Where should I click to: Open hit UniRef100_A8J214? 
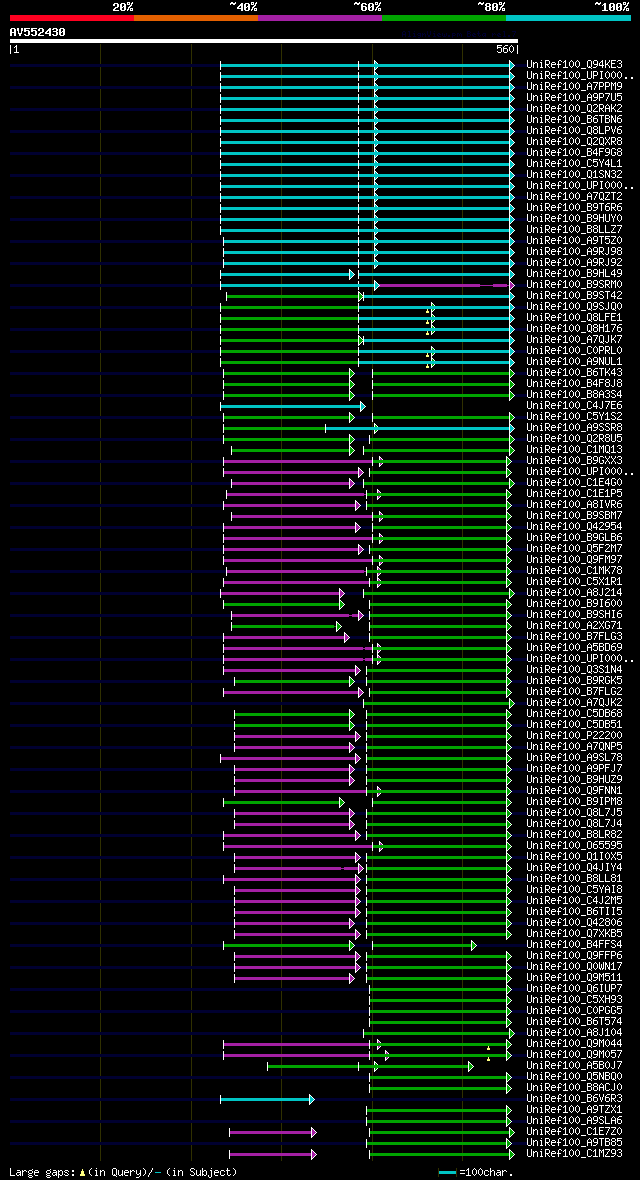coord(574,592)
